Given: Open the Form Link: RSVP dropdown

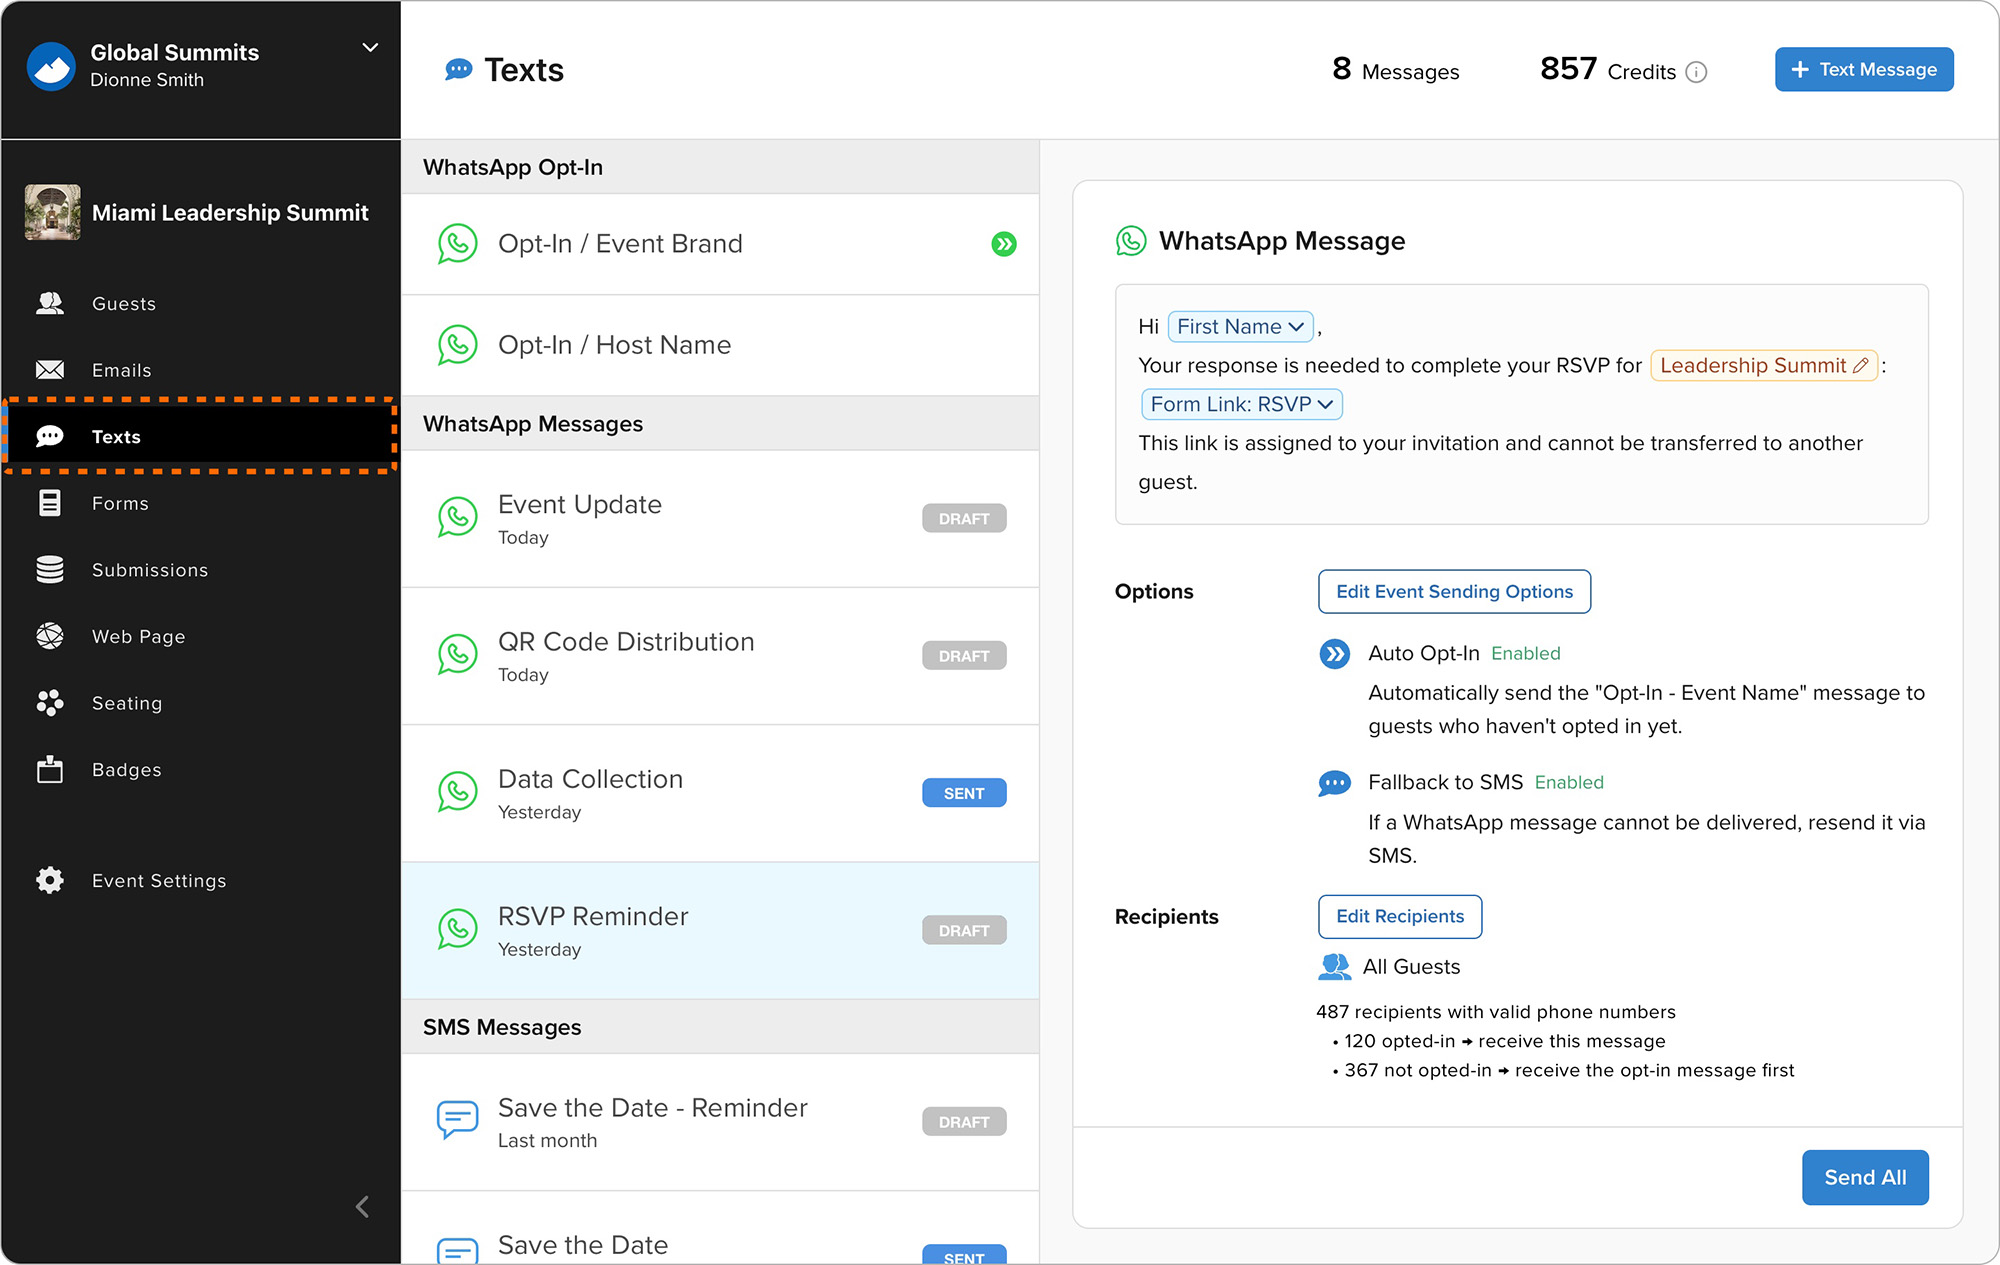Looking at the screenshot, I should point(1241,404).
